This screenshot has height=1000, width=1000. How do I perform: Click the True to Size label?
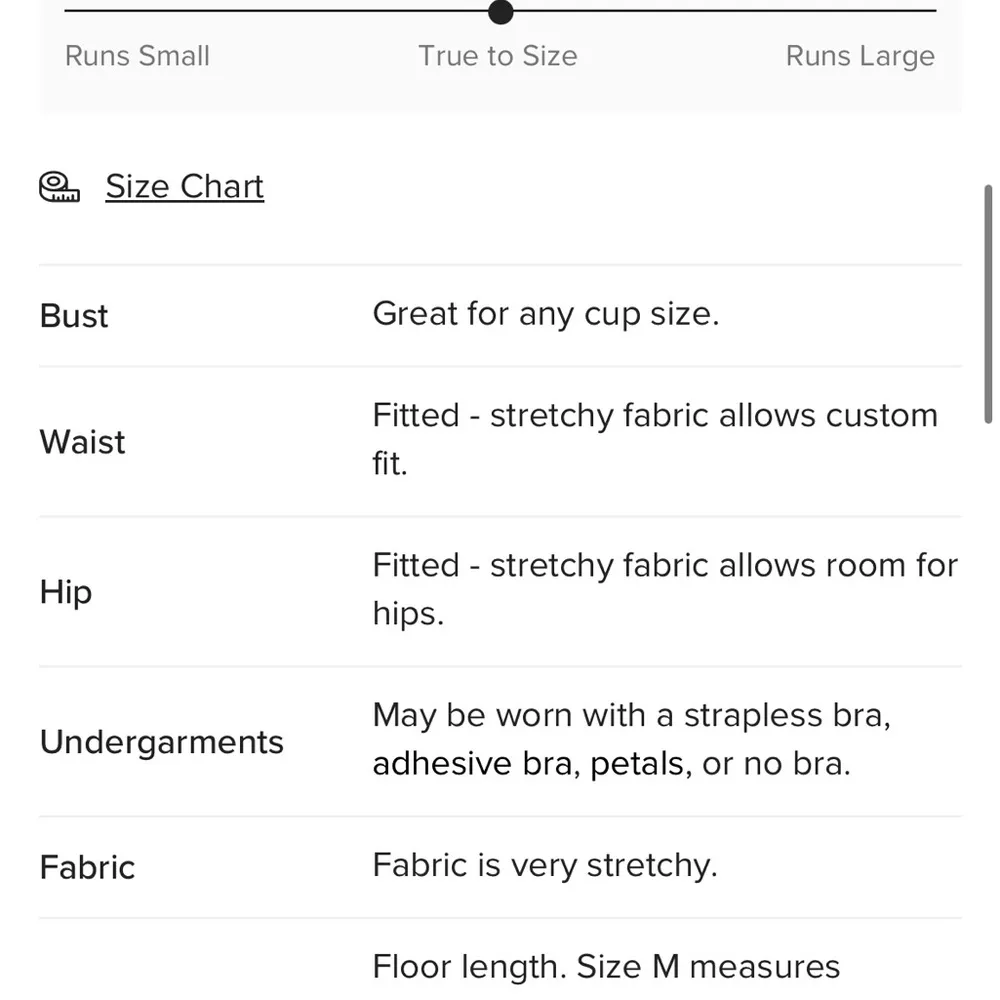(497, 56)
